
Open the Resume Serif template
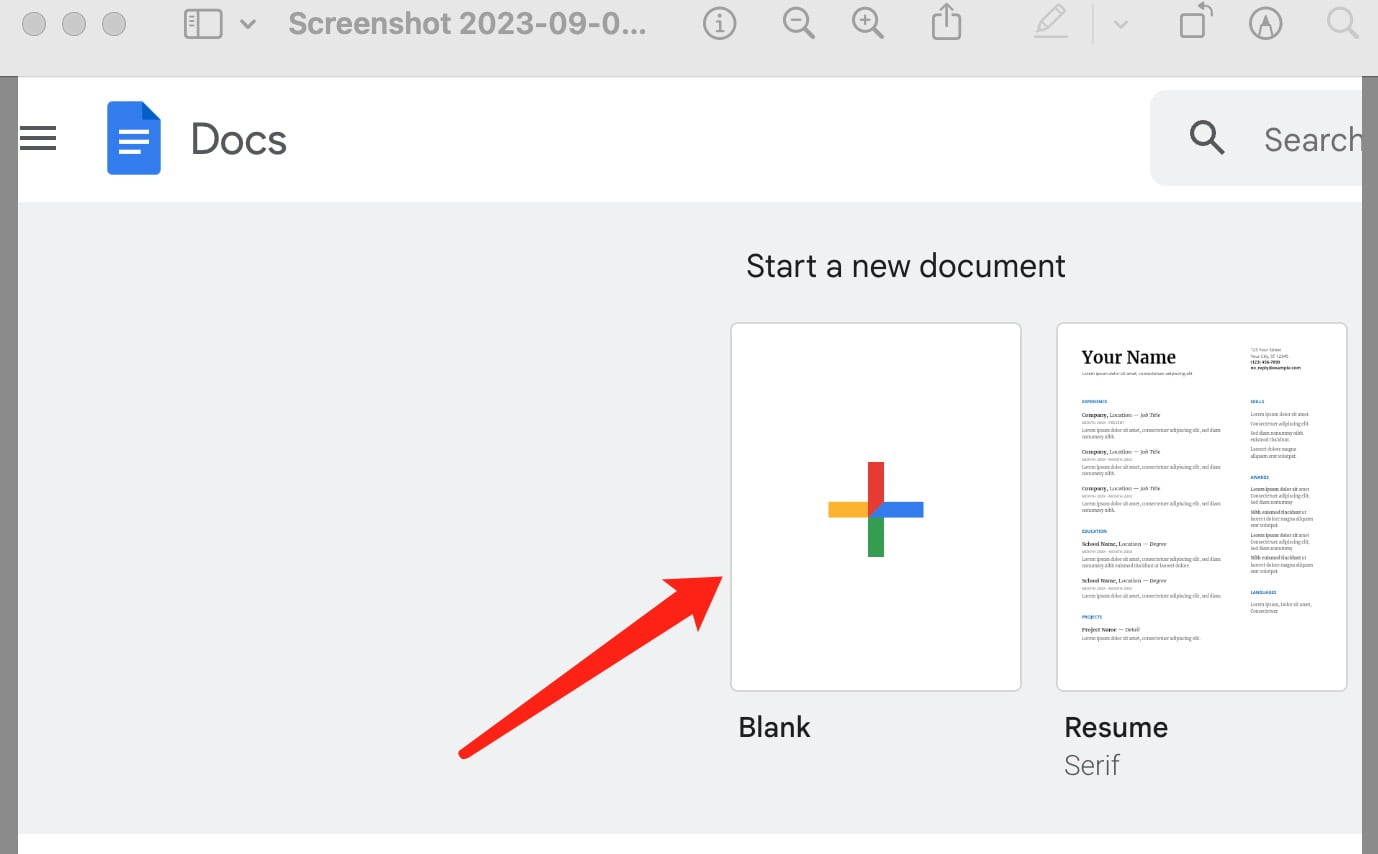click(x=1202, y=507)
